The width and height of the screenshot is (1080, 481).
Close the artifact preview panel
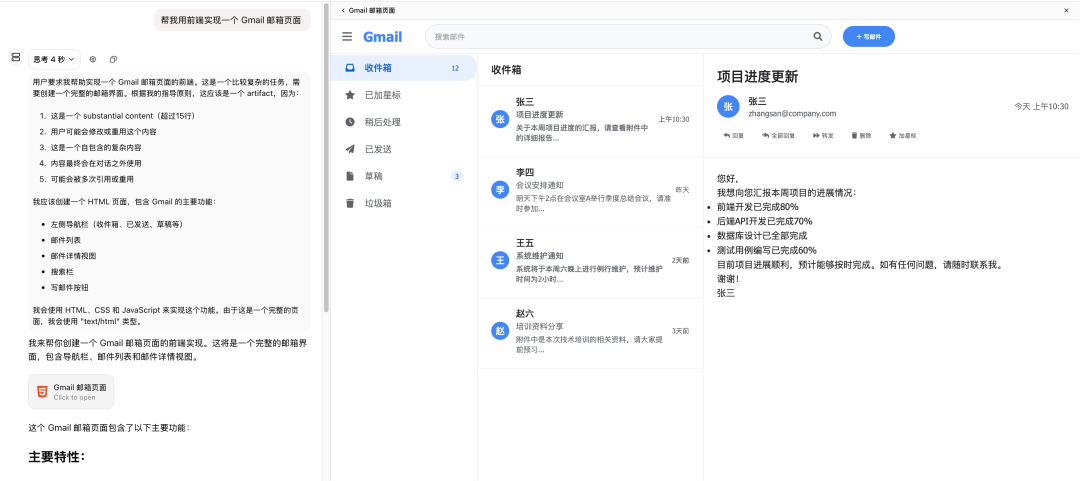tap(1067, 10)
